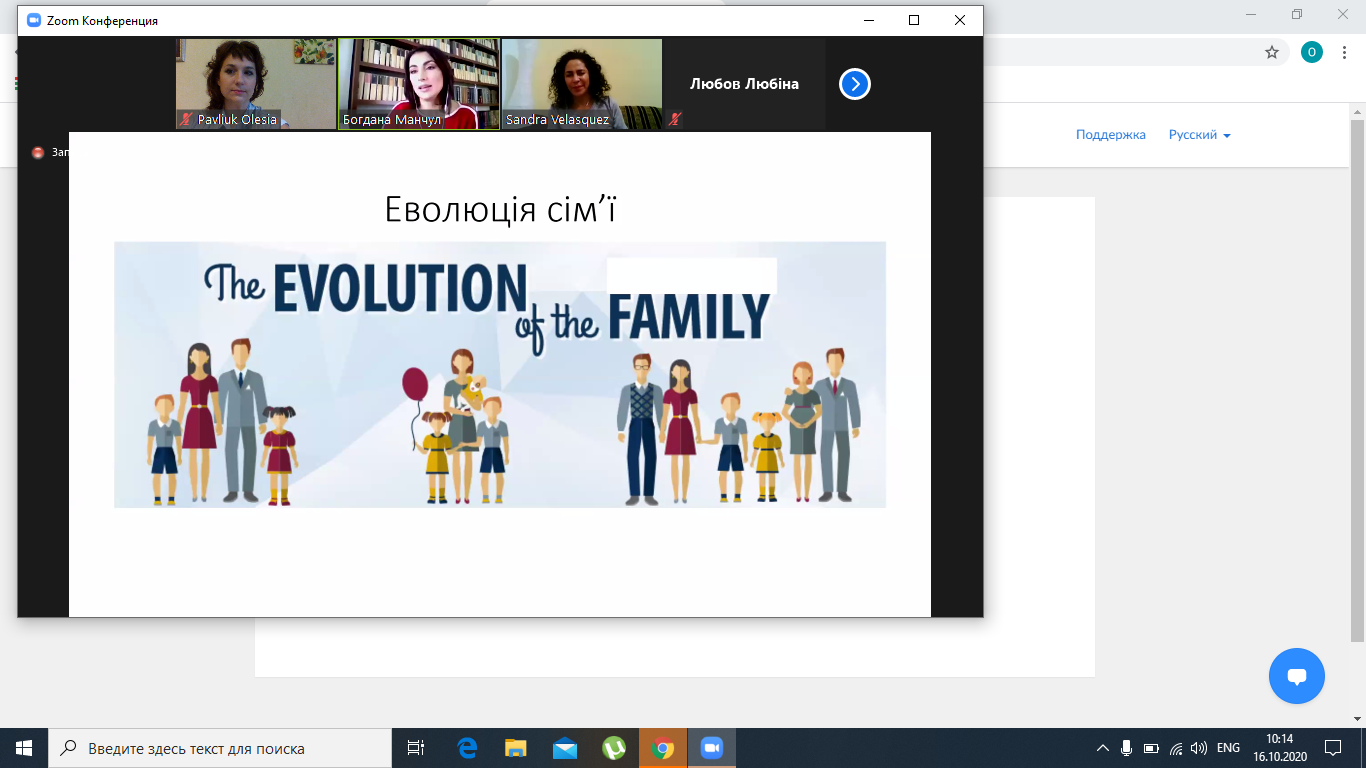1366x768 pixels.
Task: Open the uTorrent taskbar icon
Action: (613, 748)
